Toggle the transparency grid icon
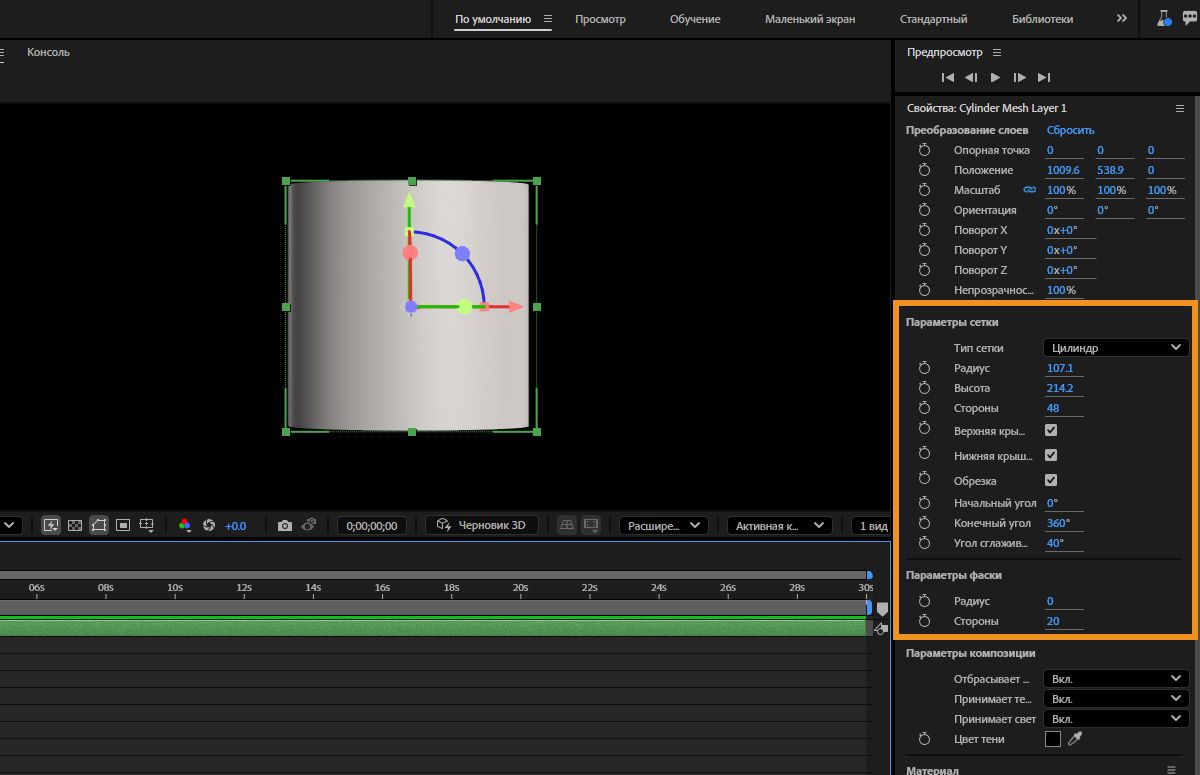Image resolution: width=1200 pixels, height=775 pixels. (x=74, y=525)
